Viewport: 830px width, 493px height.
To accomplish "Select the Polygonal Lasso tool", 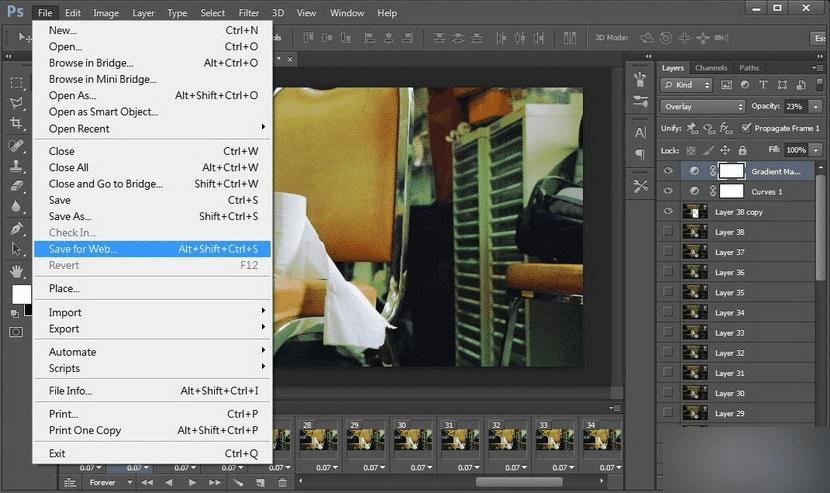I will [x=16, y=103].
